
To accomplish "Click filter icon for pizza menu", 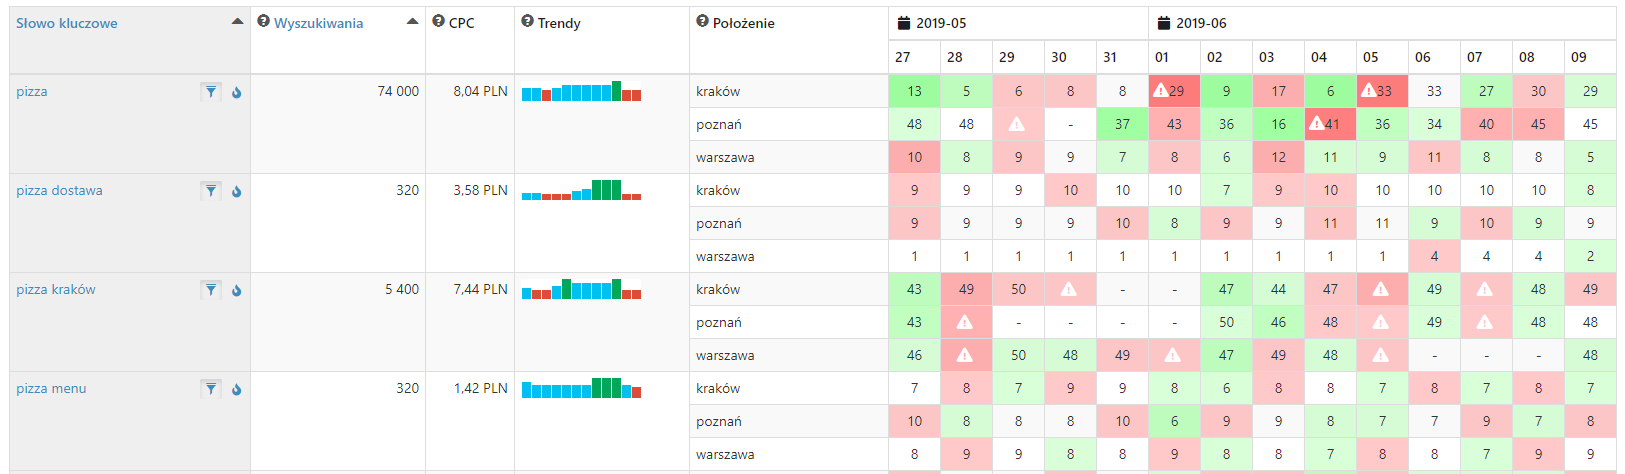I will pos(210,389).
